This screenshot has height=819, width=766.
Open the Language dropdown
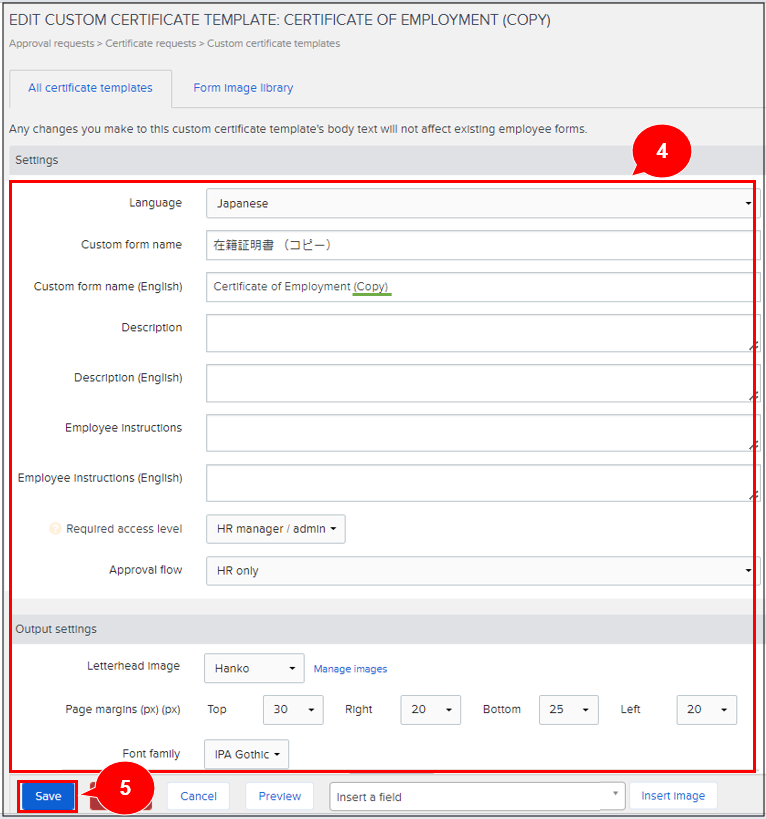click(482, 203)
